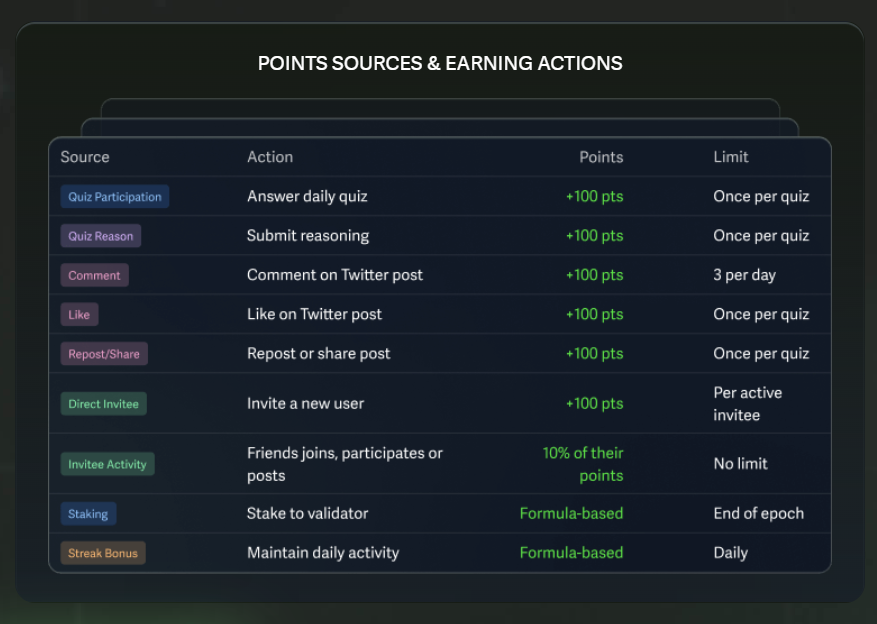This screenshot has width=877, height=624.
Task: Click 'Formula-based' in the Staking row
Action: (572, 514)
